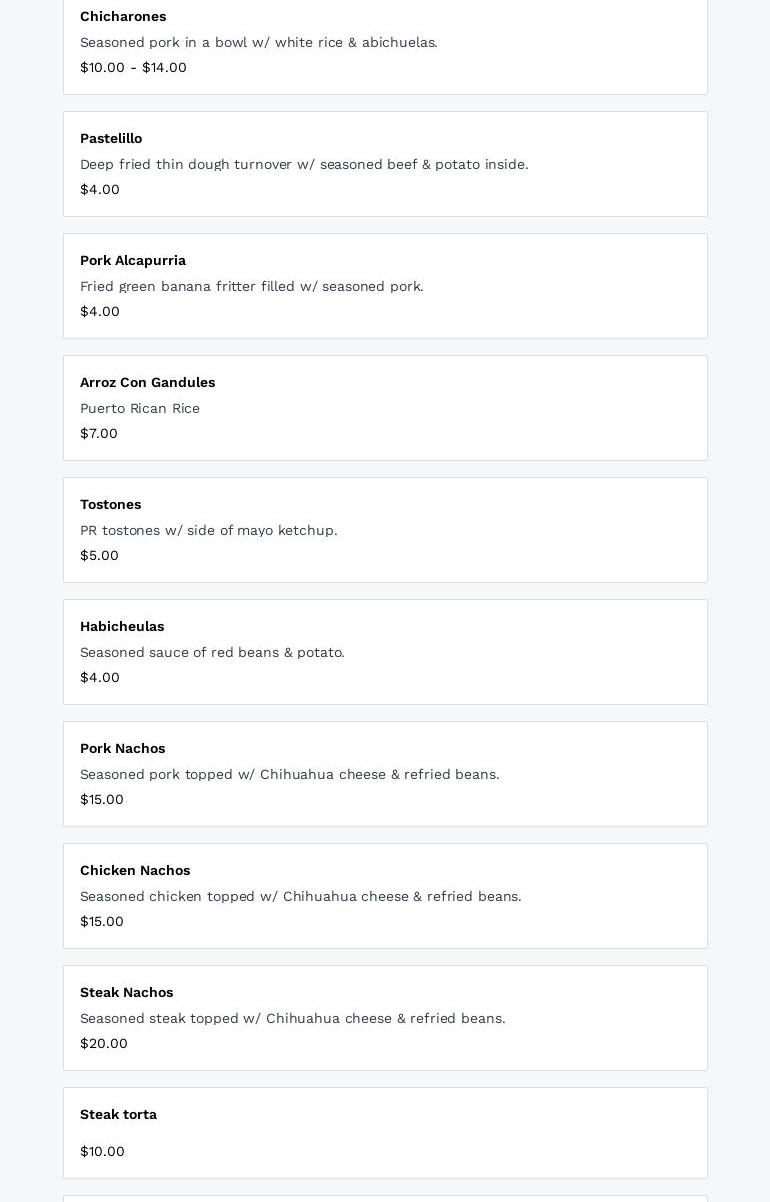Click the 'Seasoned chicken topped' description text
Image resolution: width=770 pixels, height=1202 pixels.
click(x=300, y=897)
